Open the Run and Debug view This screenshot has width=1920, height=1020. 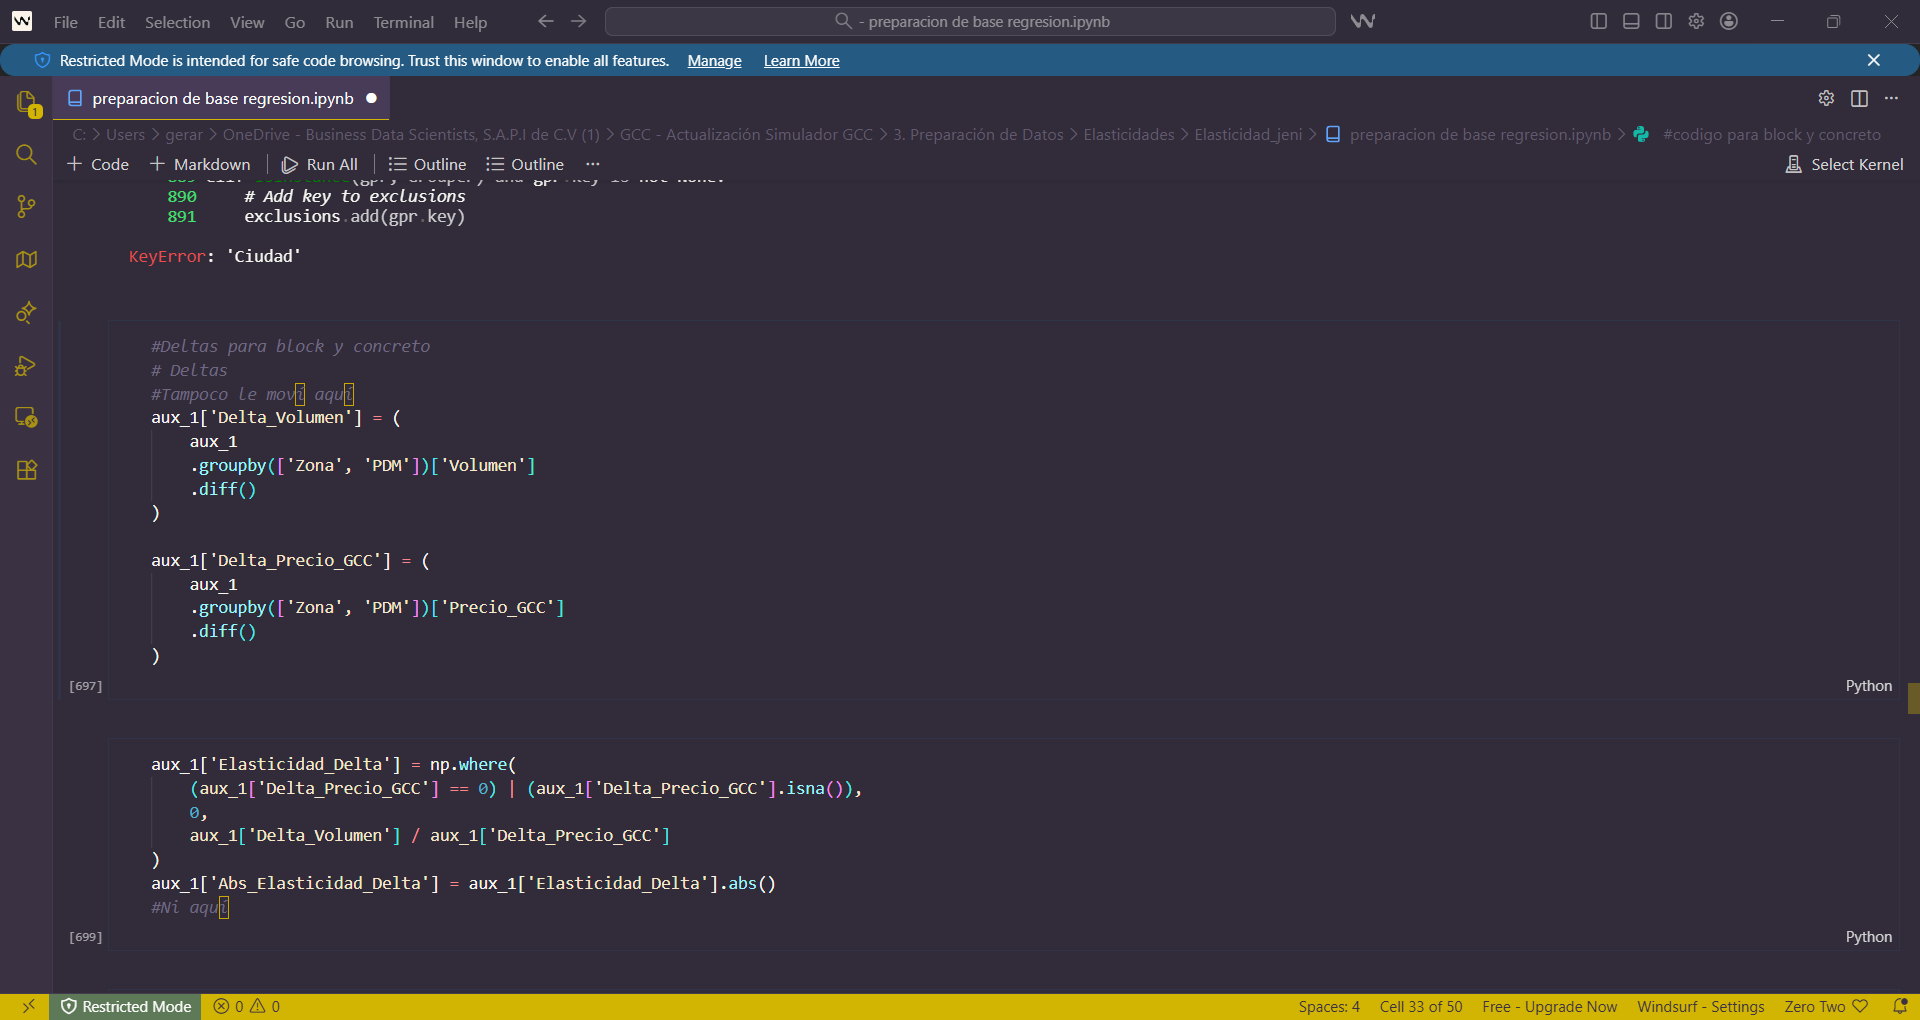26,365
